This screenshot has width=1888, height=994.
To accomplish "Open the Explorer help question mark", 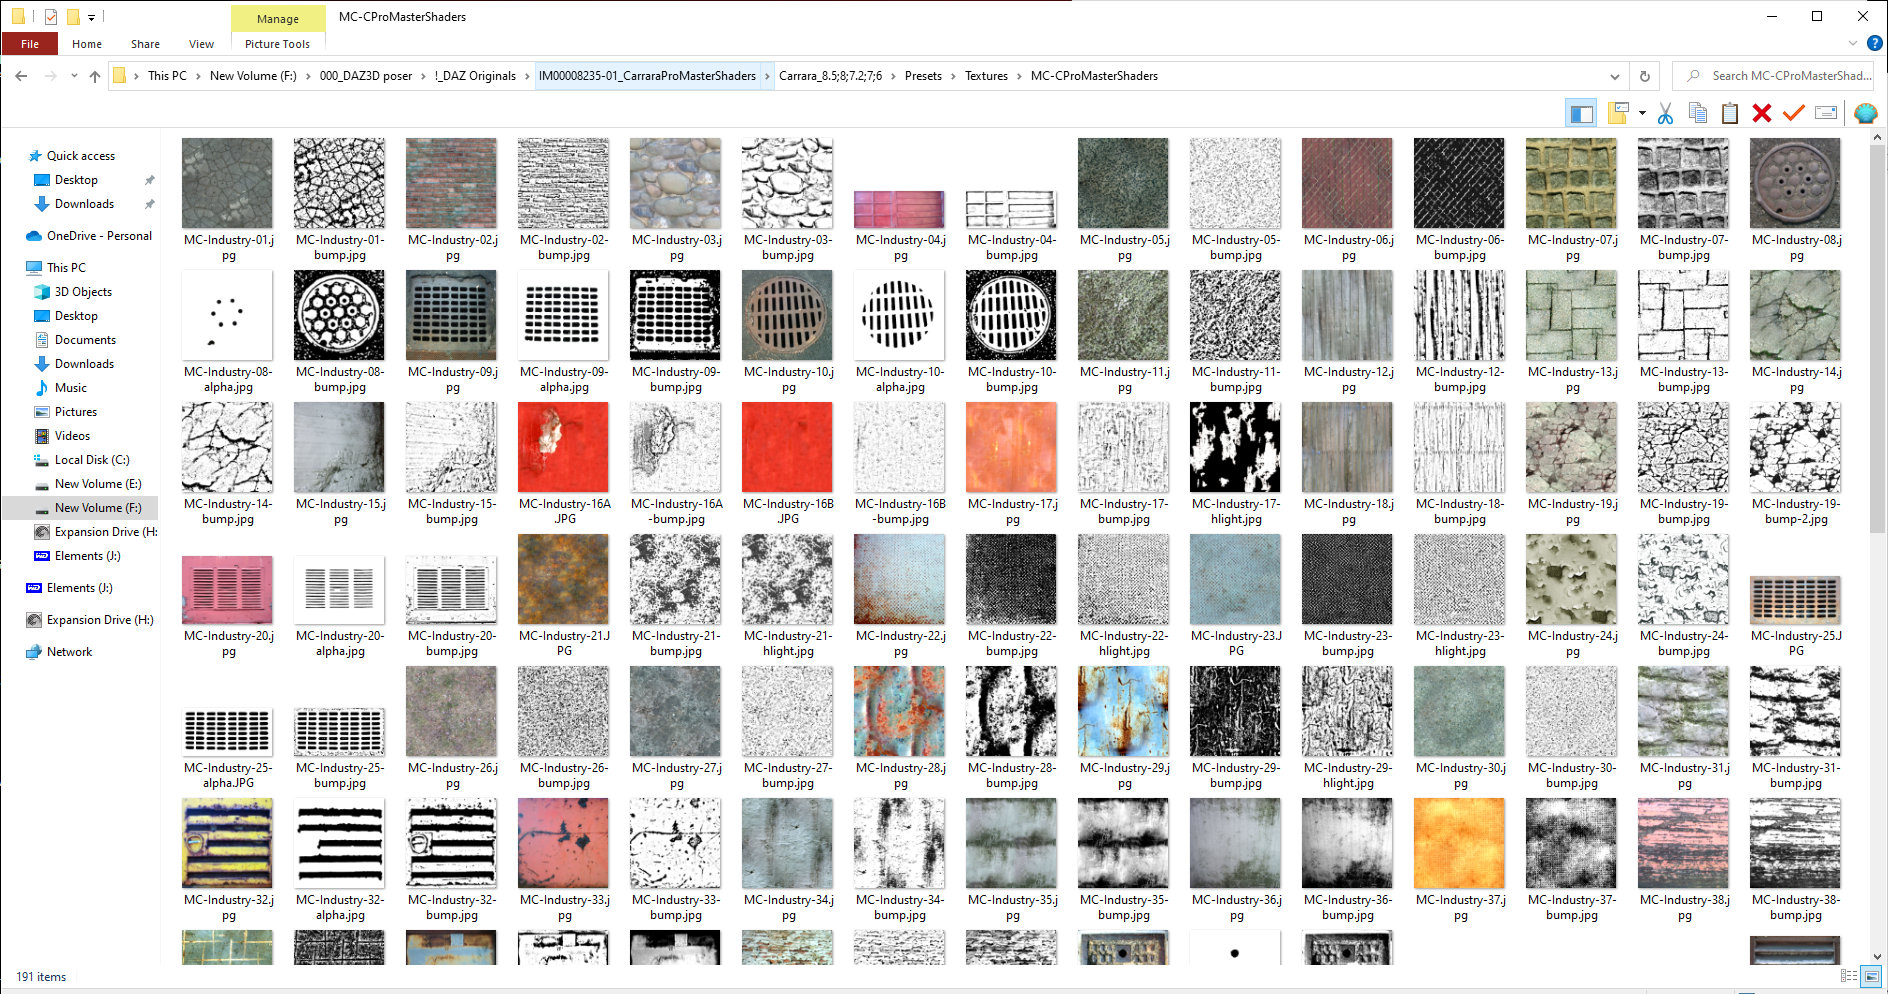I will [1875, 44].
